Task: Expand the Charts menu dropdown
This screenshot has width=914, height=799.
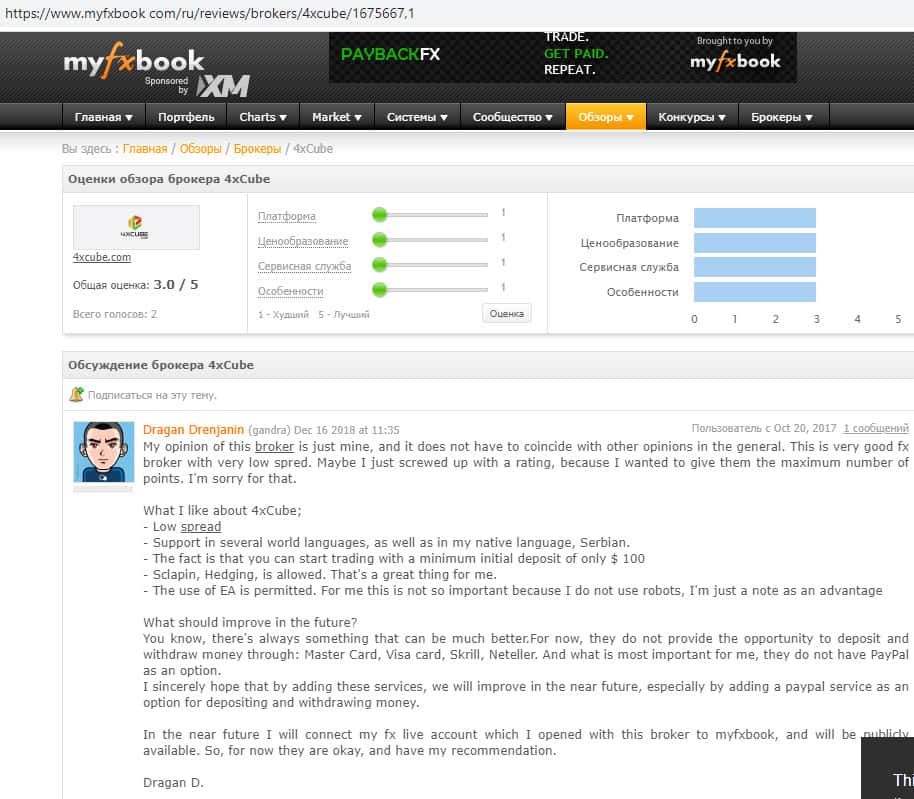Action: (x=263, y=117)
